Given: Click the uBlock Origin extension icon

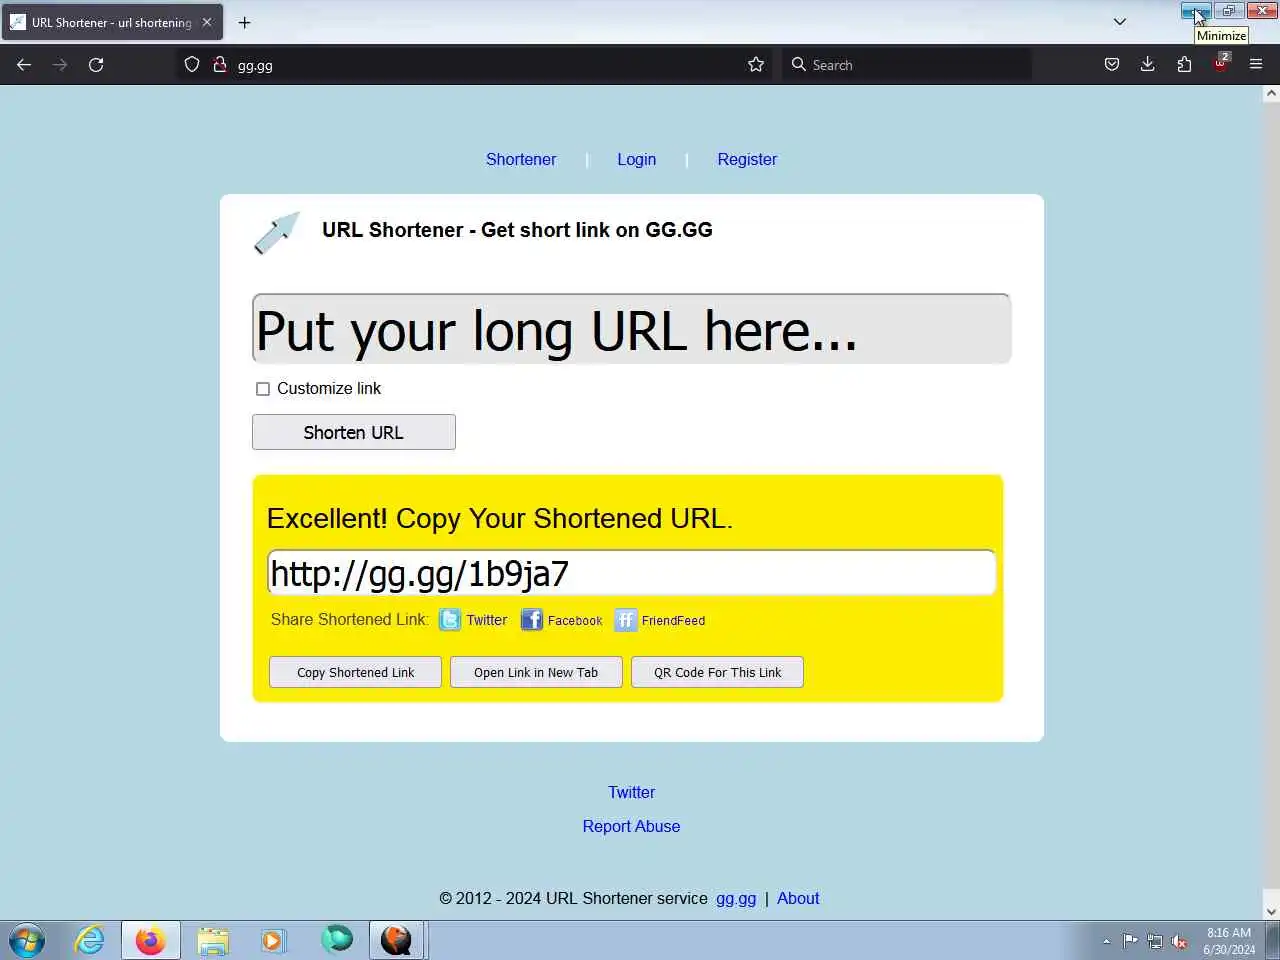Looking at the screenshot, I should tap(1221, 63).
